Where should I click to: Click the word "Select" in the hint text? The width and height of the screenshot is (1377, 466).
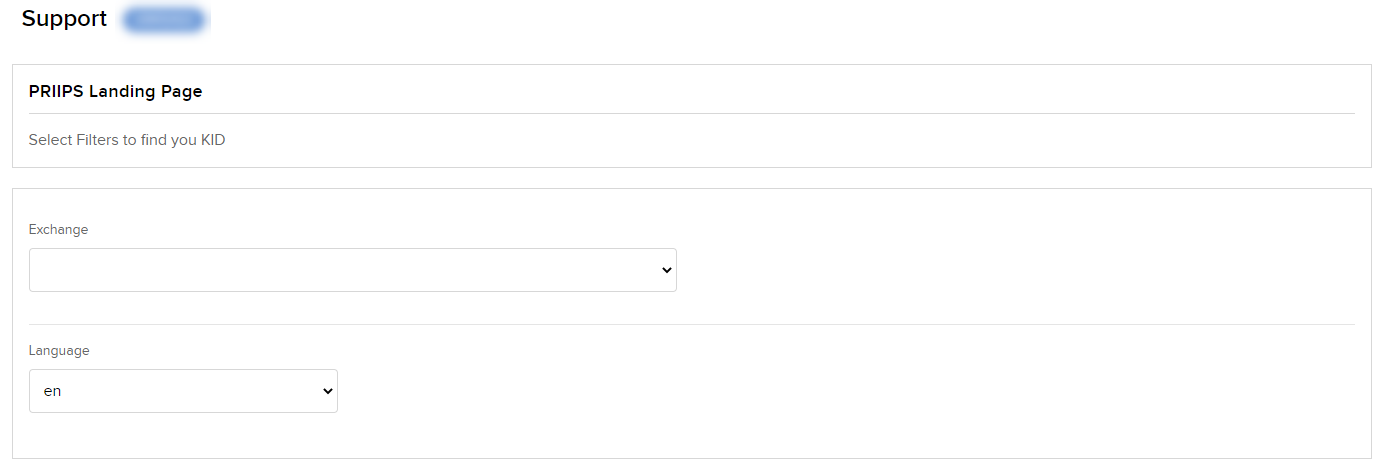pos(50,140)
